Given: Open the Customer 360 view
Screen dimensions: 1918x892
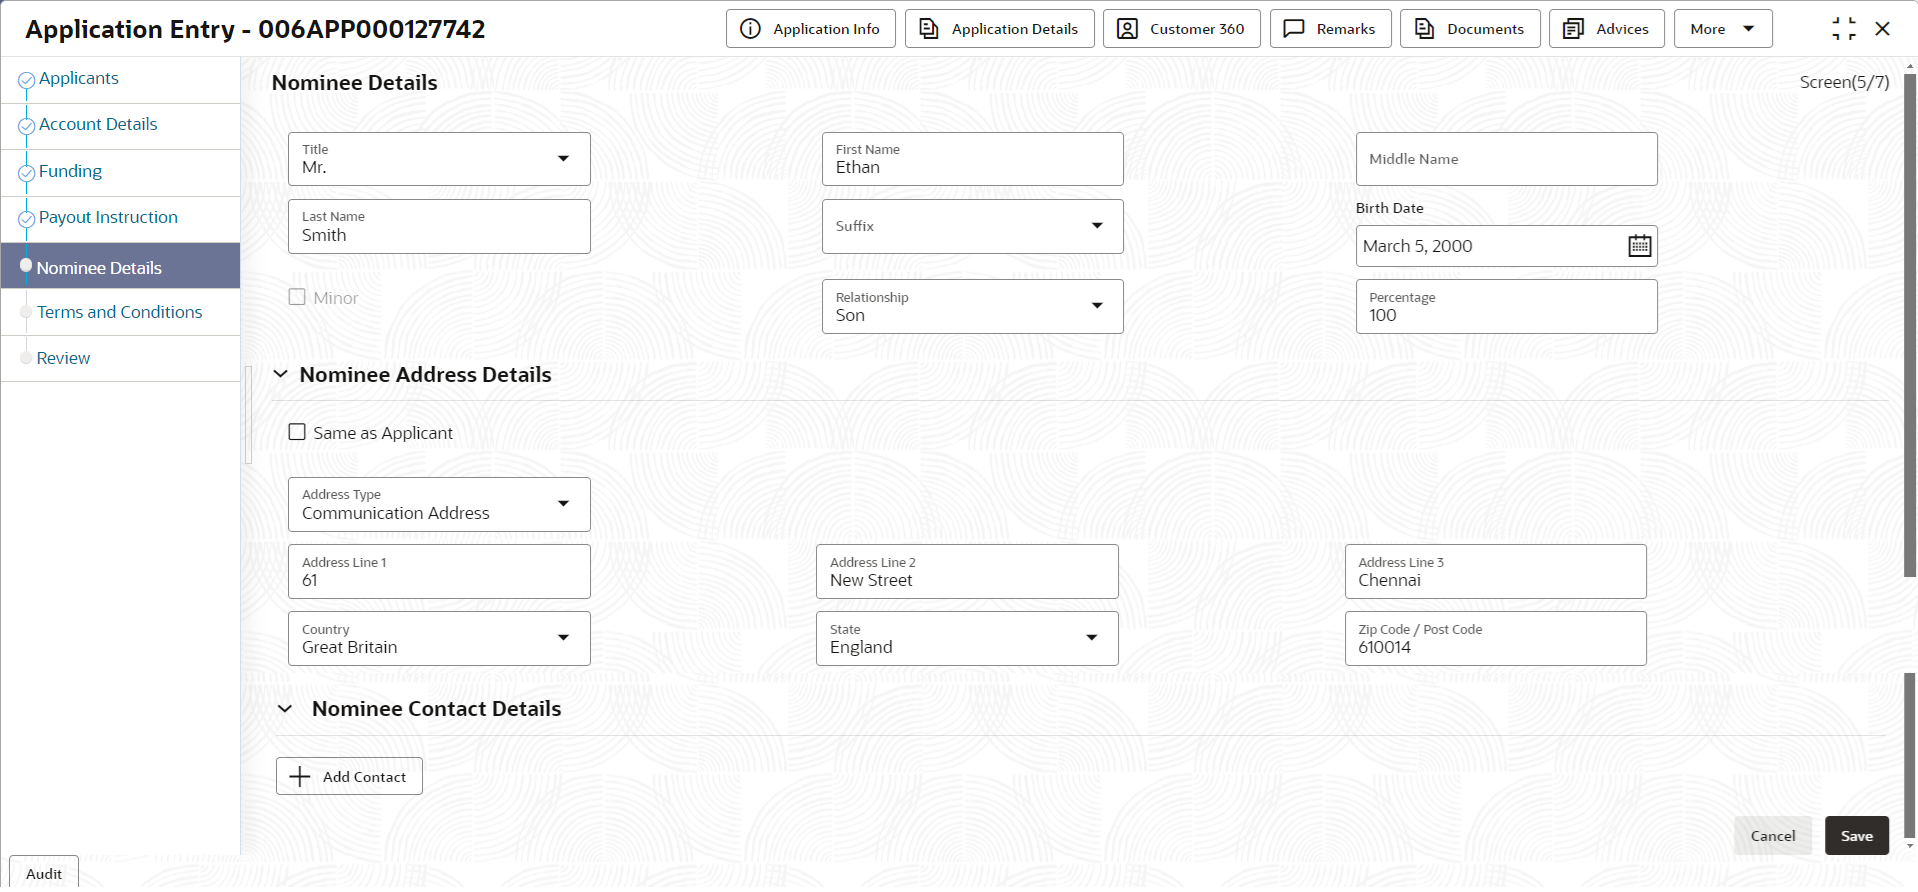Looking at the screenshot, I should click(1181, 29).
